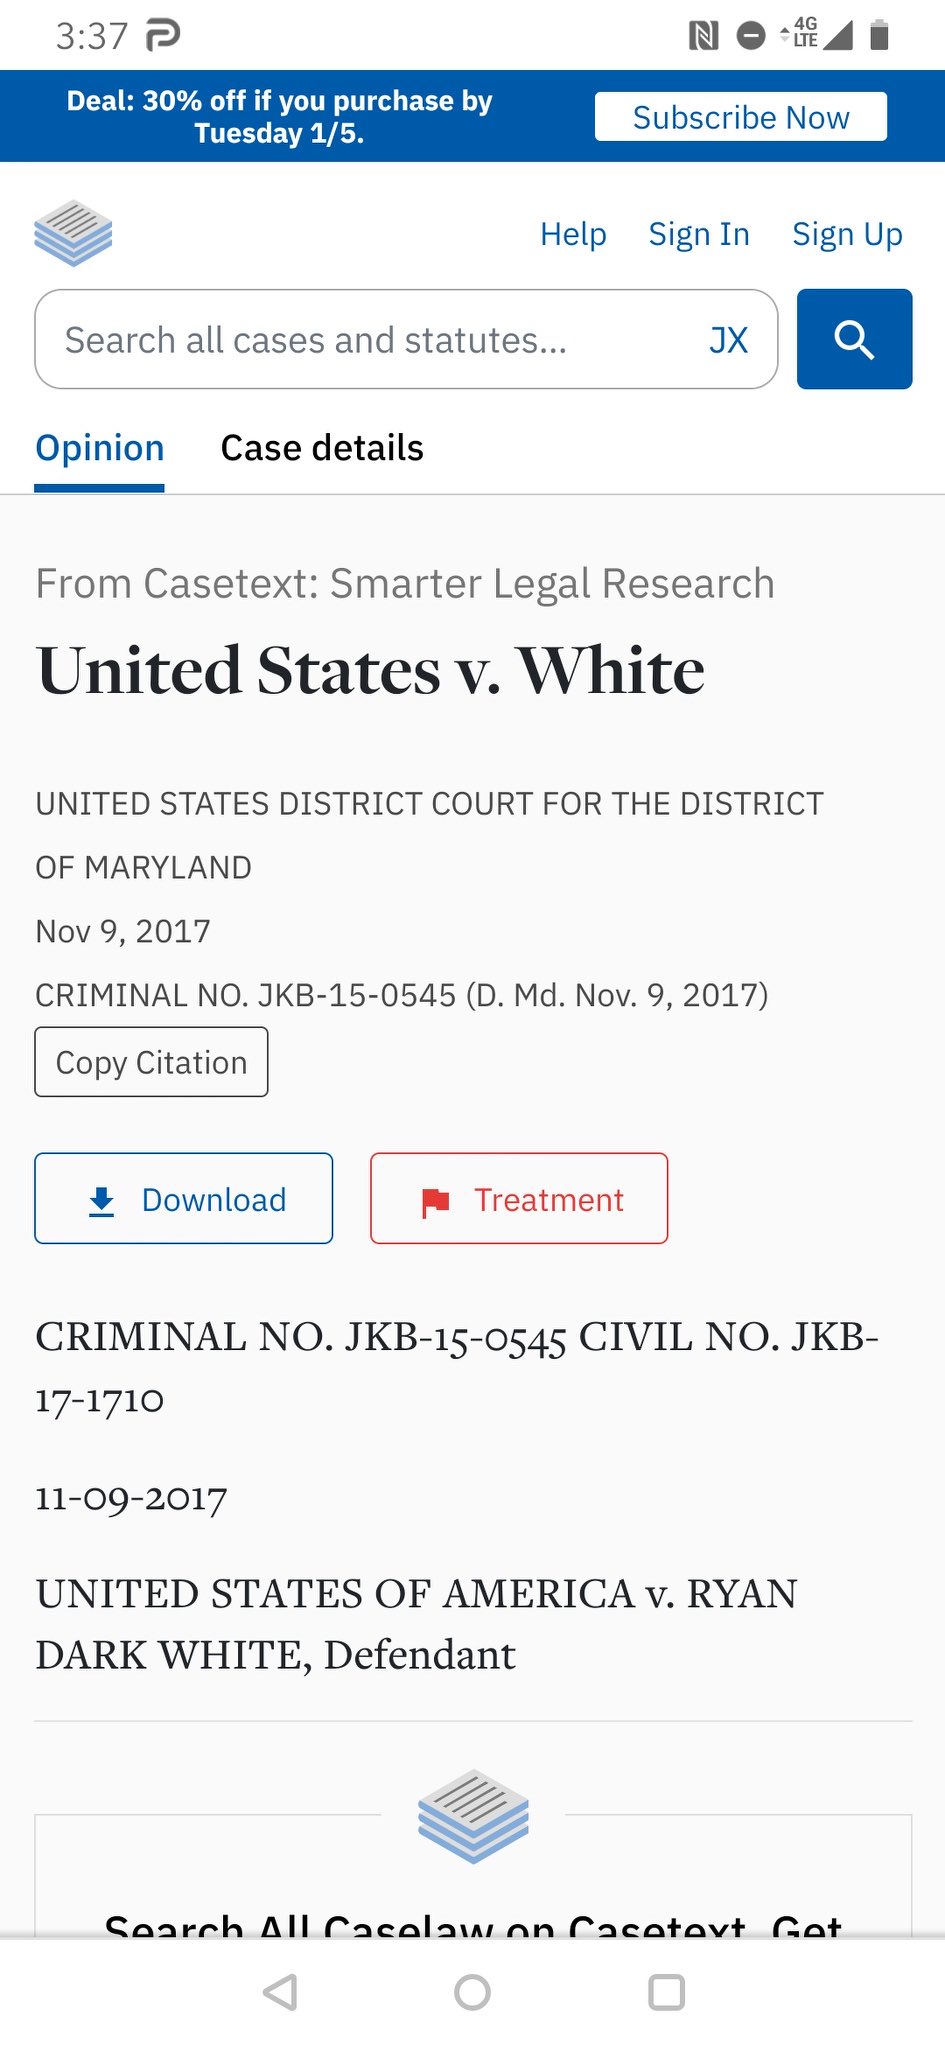945x2048 pixels.
Task: Open Android recent apps square
Action: pyautogui.click(x=666, y=1992)
